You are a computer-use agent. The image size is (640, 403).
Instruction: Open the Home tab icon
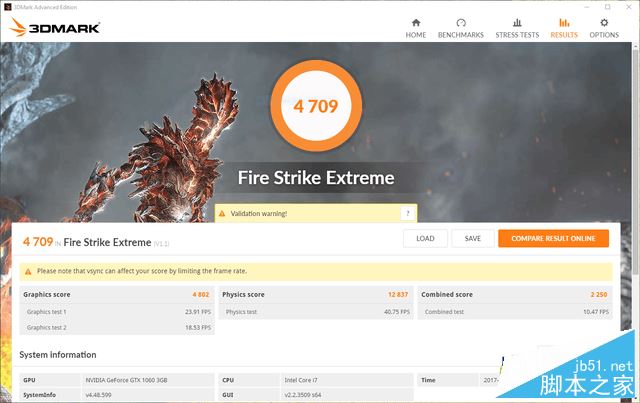coord(416,23)
